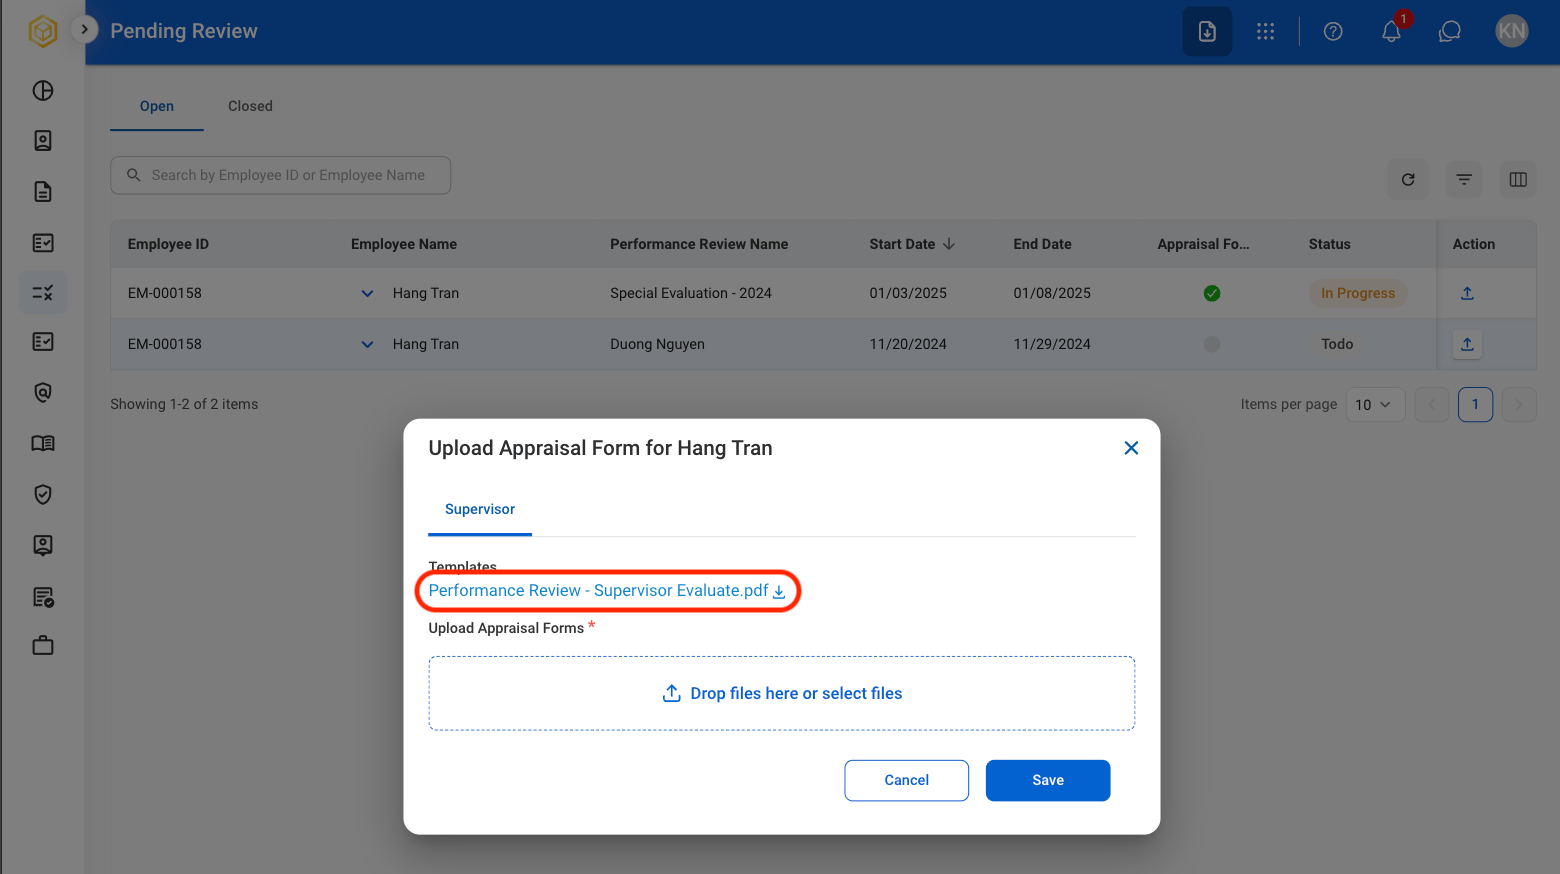Open the person card sidebar icon

point(43,545)
